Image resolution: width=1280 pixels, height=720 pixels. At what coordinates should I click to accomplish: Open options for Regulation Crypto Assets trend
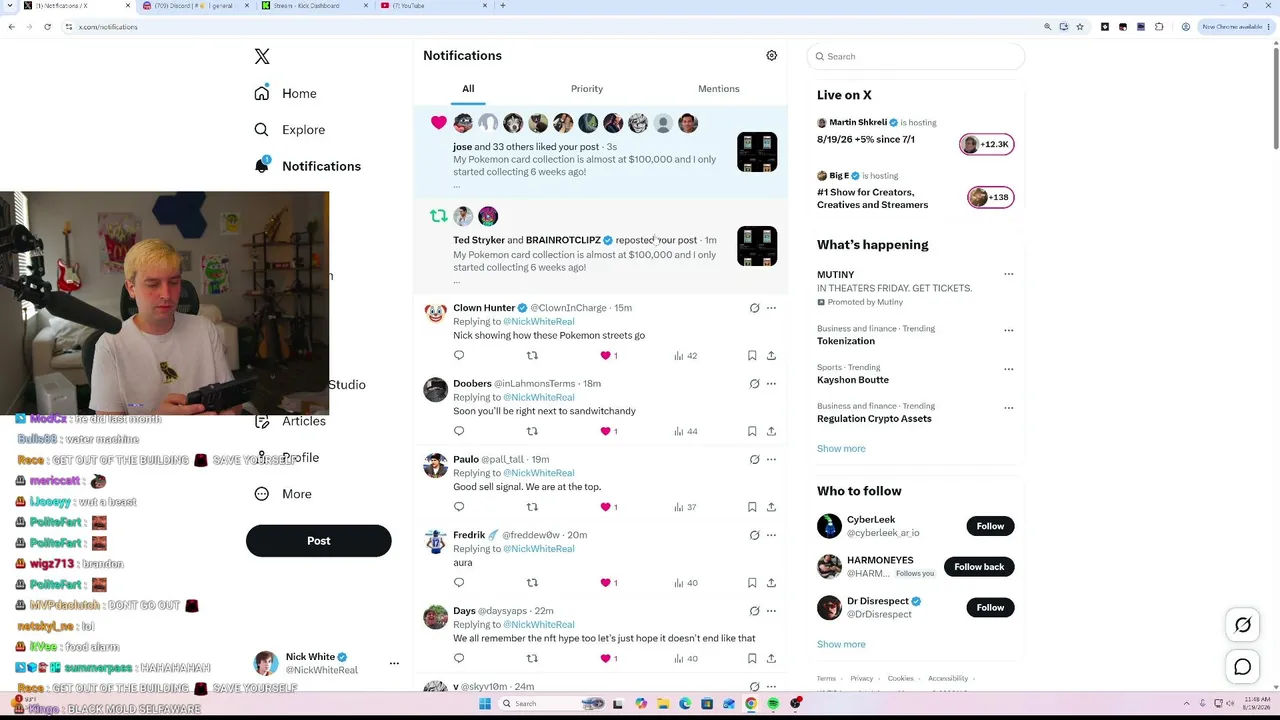(x=1008, y=408)
